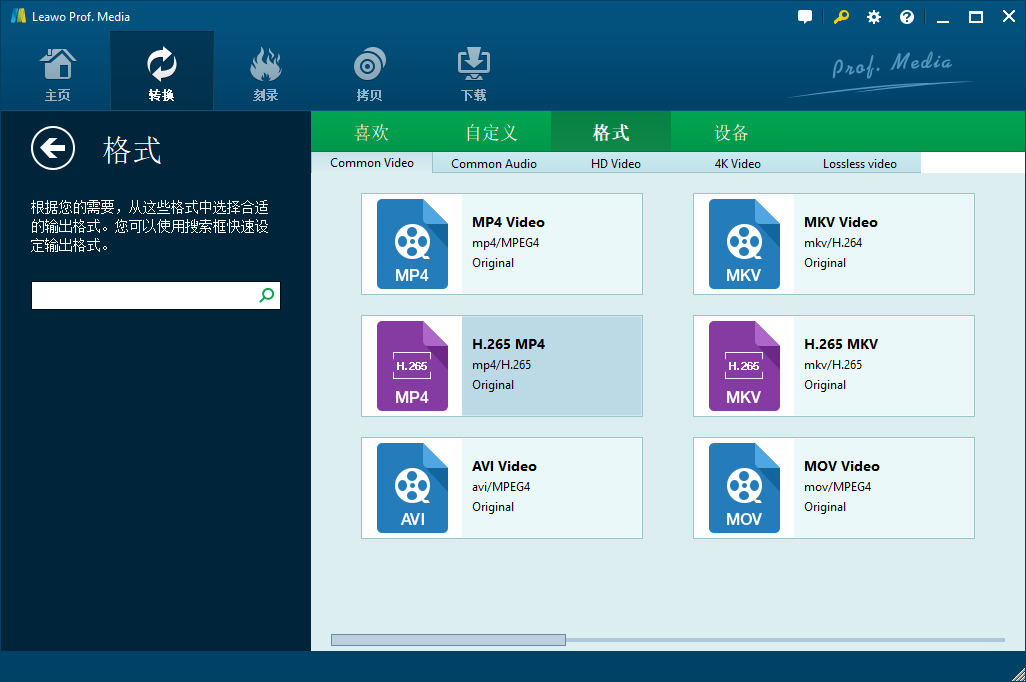Screen dimensions: 1026x682
Task: Click the mkv/H.265 codec text
Action: pos(833,365)
